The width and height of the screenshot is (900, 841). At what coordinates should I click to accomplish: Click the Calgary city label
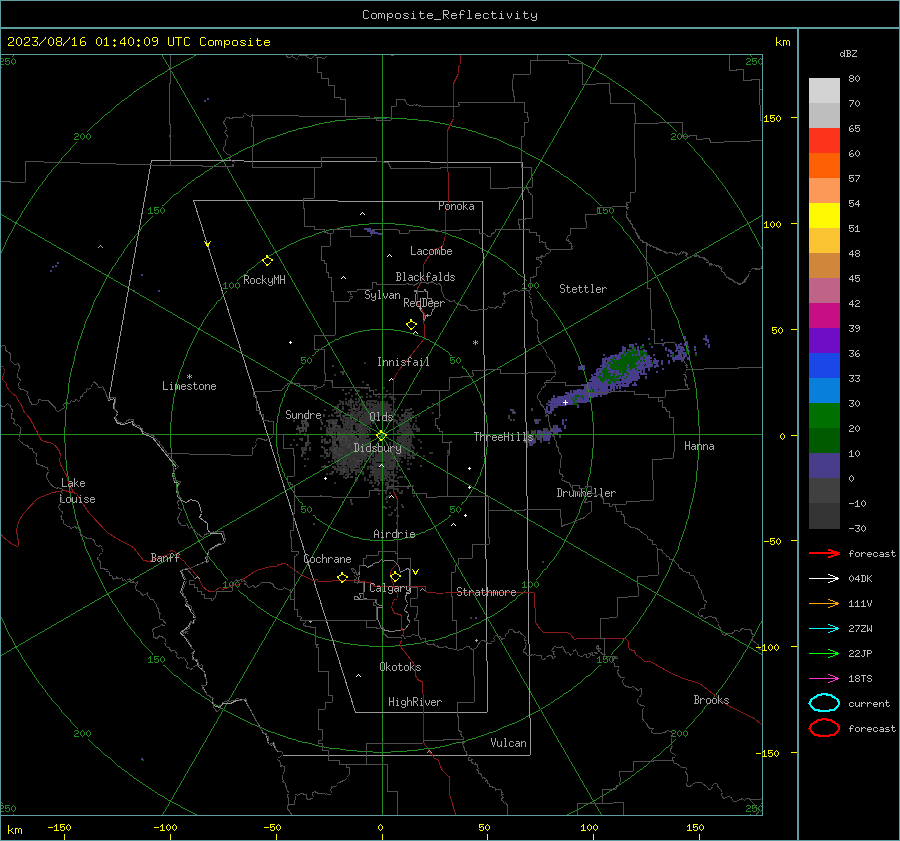(390, 588)
